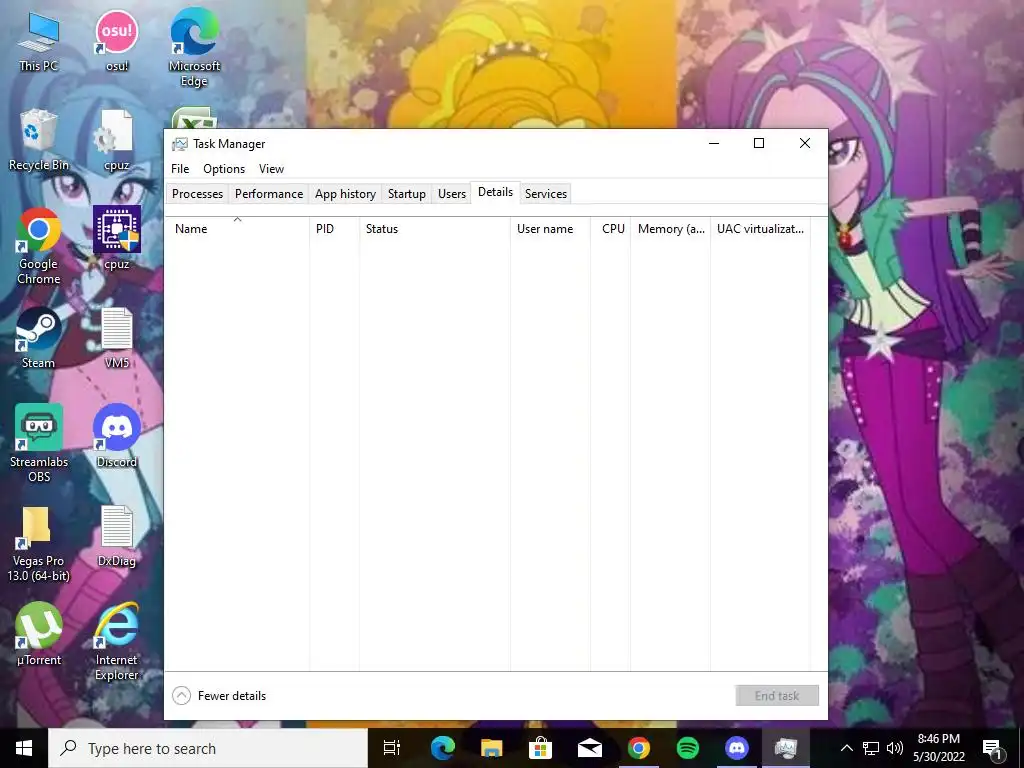Switch to Chrome in the taskbar

click(639, 748)
